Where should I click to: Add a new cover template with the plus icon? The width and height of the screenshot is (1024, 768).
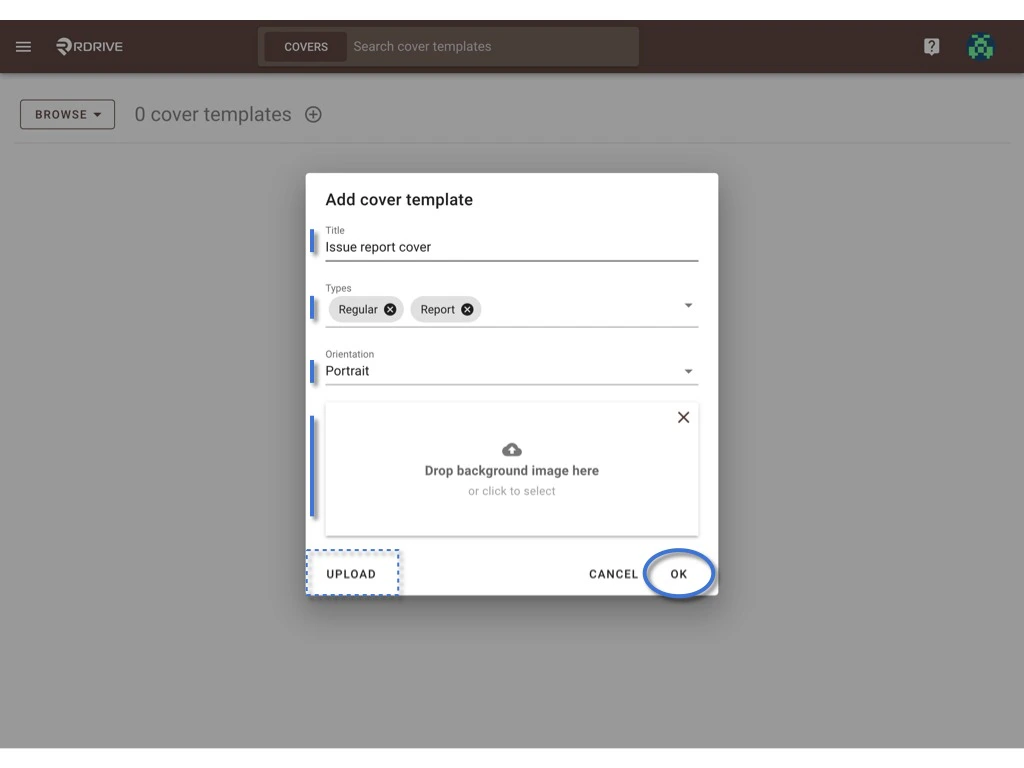[x=313, y=114]
